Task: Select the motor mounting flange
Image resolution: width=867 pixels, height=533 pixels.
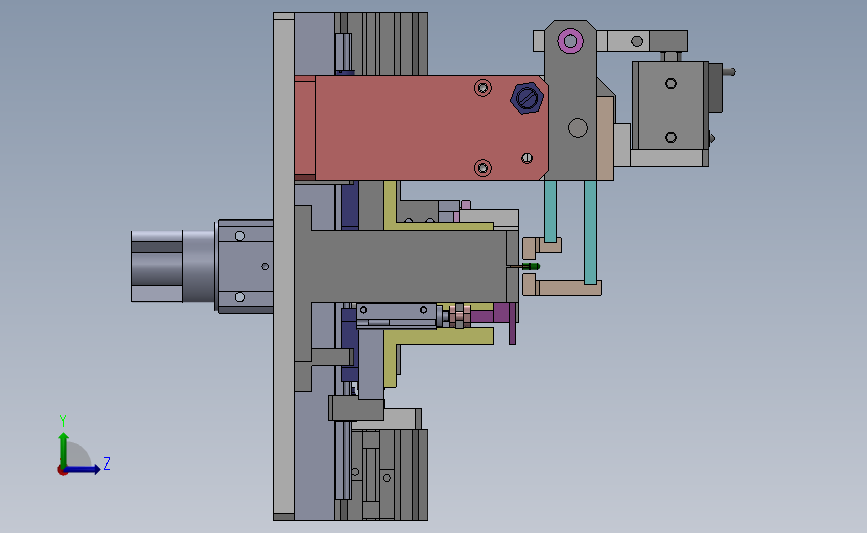Action: click(x=244, y=266)
